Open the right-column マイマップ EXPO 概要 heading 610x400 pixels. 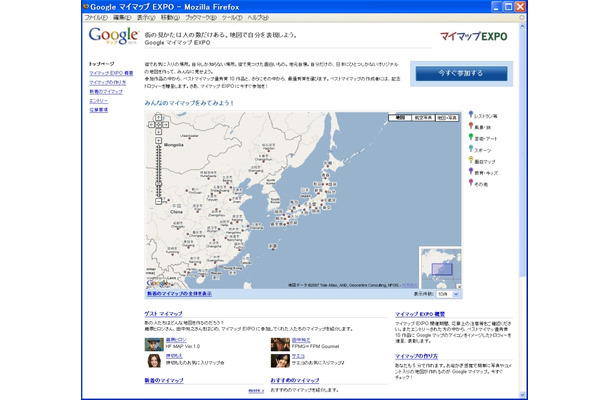click(420, 314)
